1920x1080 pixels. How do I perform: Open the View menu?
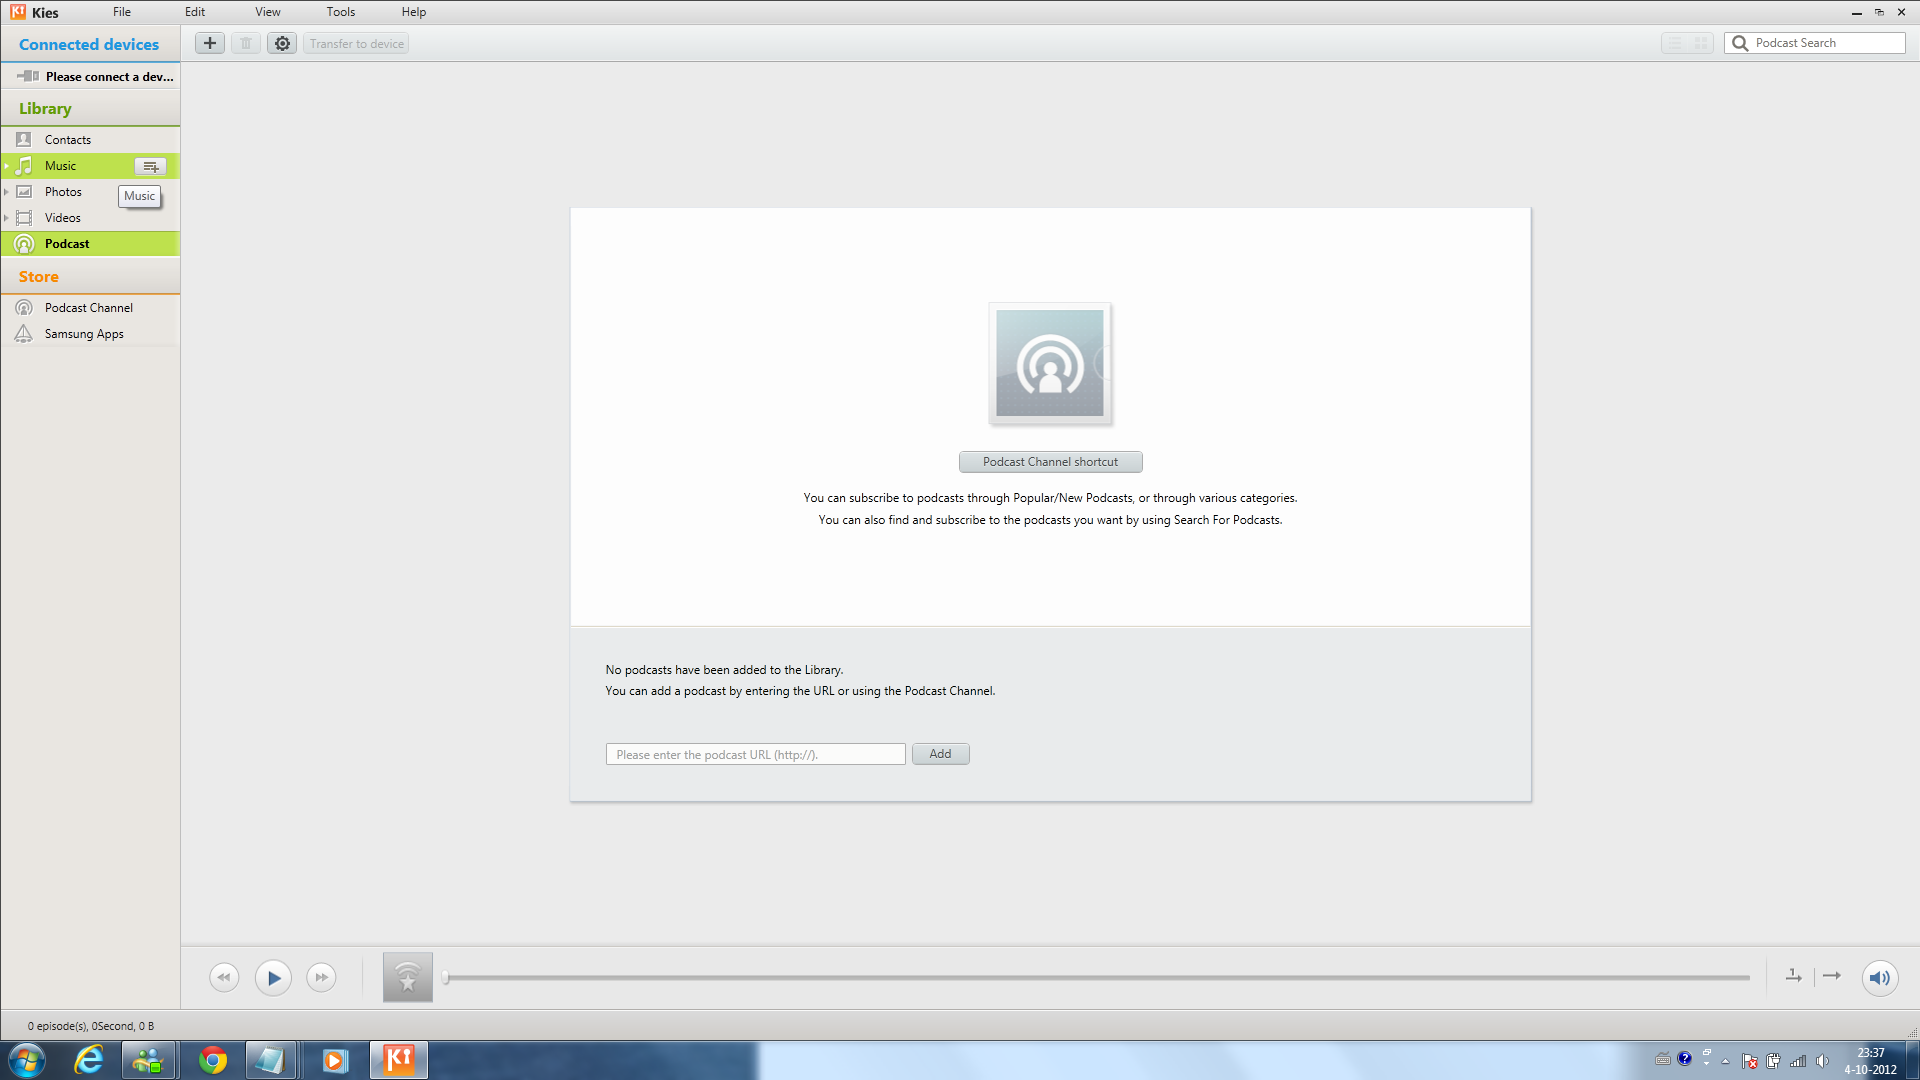tap(267, 12)
